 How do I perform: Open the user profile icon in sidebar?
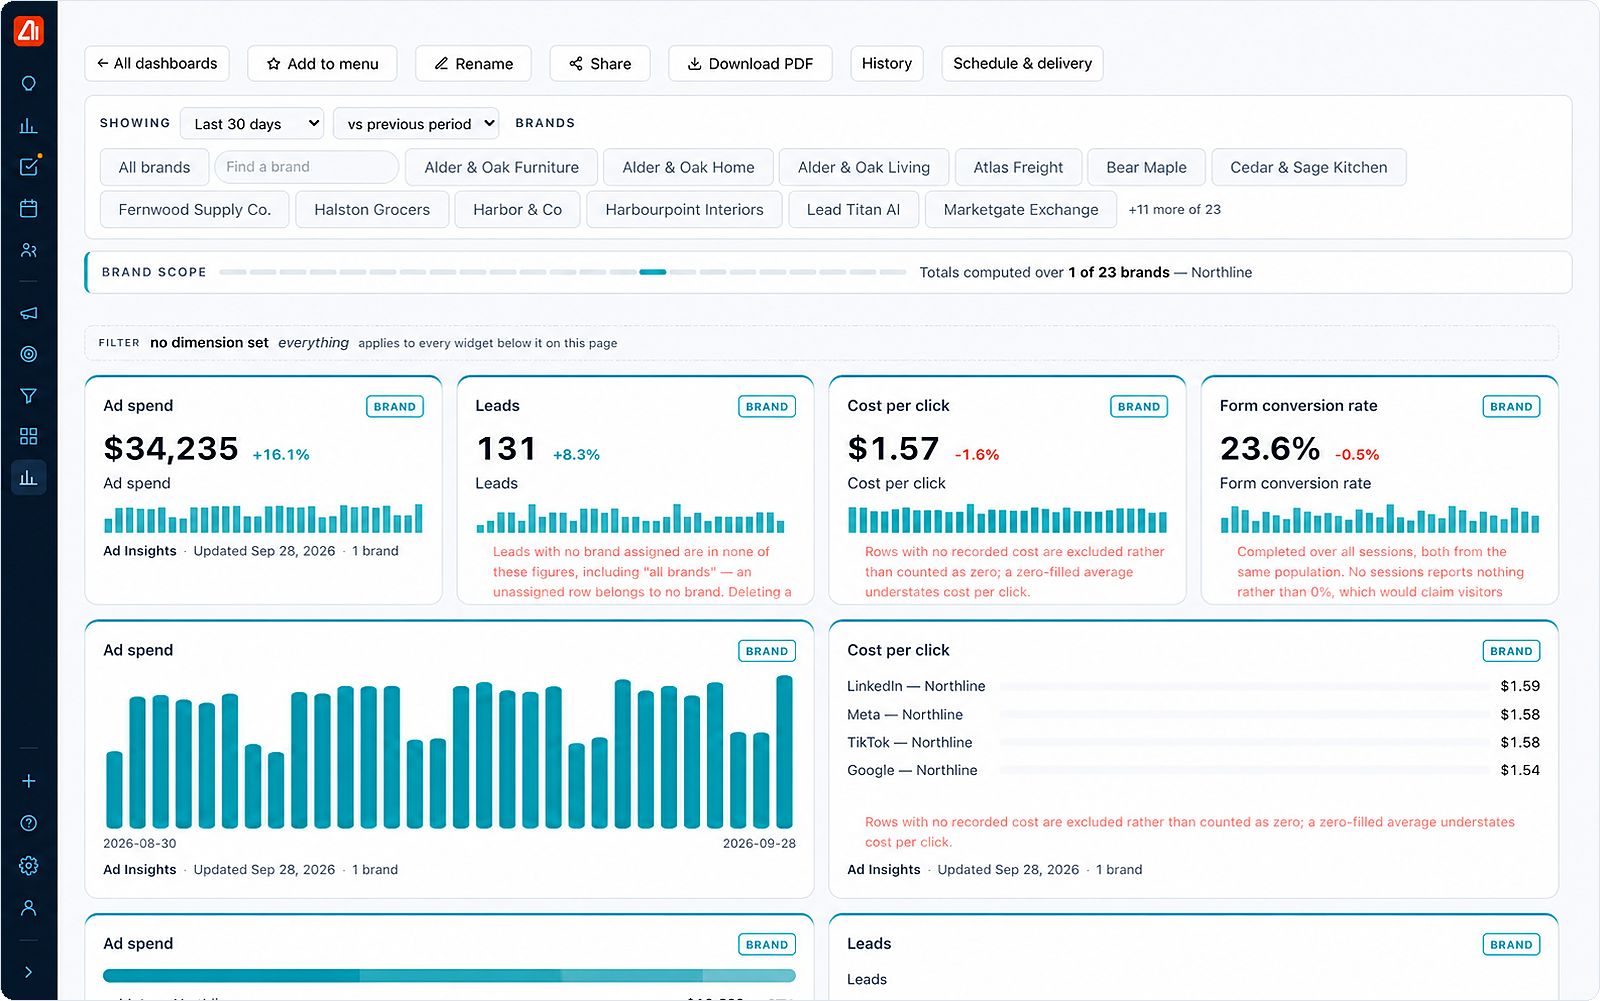pyautogui.click(x=29, y=908)
